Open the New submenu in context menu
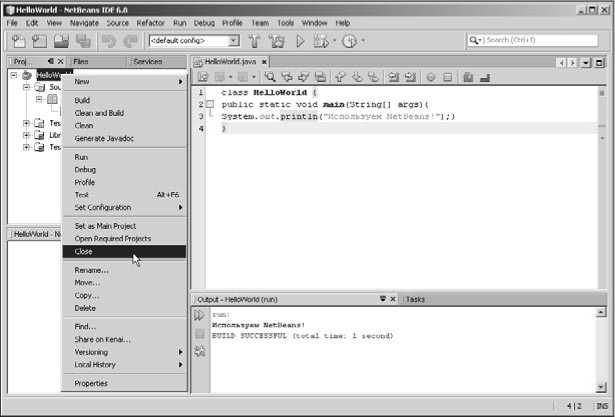This screenshot has height=417, width=615. pos(124,82)
